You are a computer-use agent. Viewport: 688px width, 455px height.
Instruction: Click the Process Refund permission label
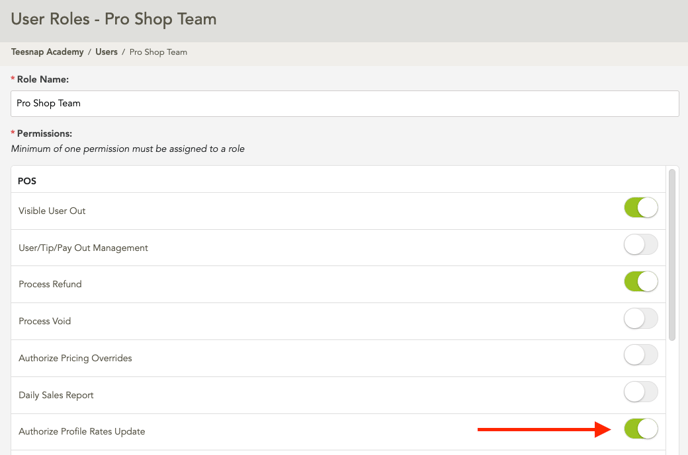click(x=50, y=284)
